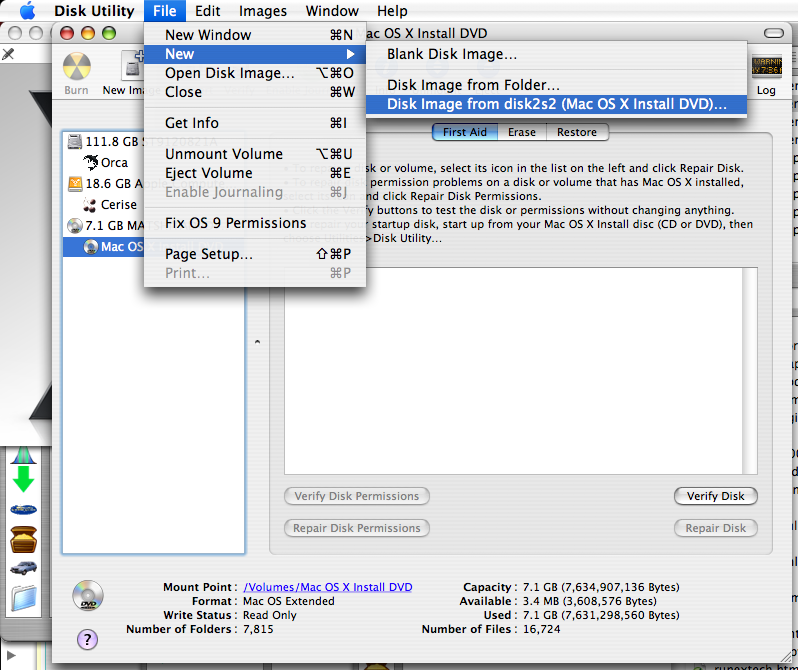Screen dimensions: 798x670
Task: Click the First Aid log scrollbar
Action: point(750,371)
